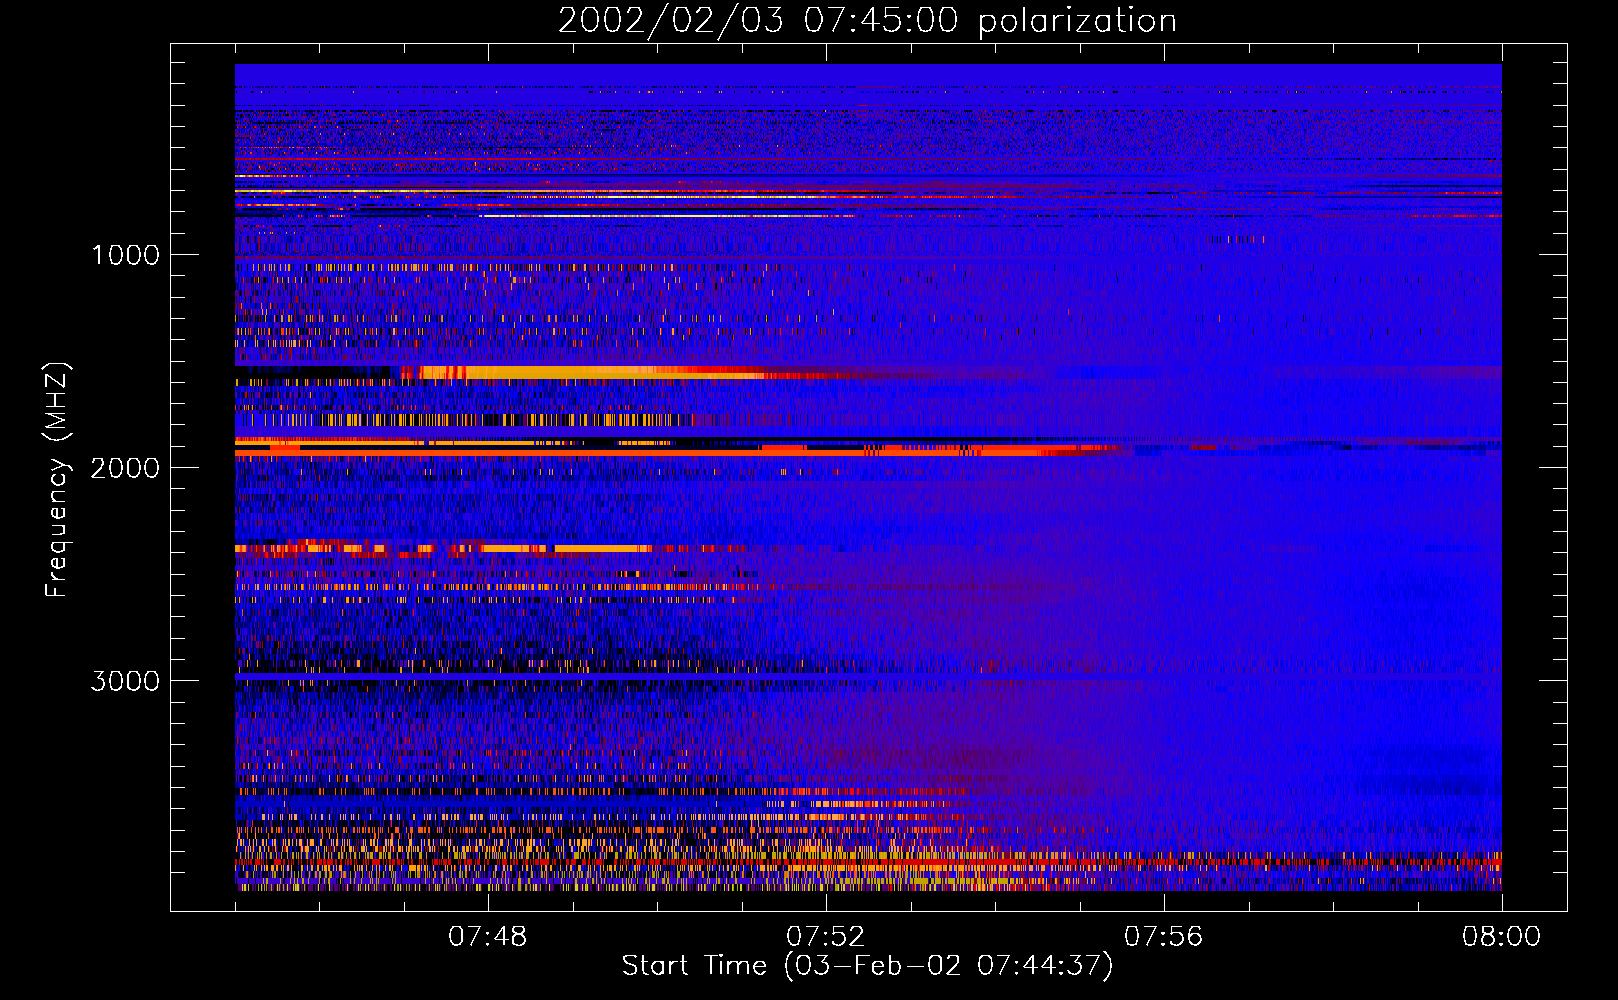The height and width of the screenshot is (1000, 1618).
Task: Click the 07:48 time tick label
Action: pos(487,937)
